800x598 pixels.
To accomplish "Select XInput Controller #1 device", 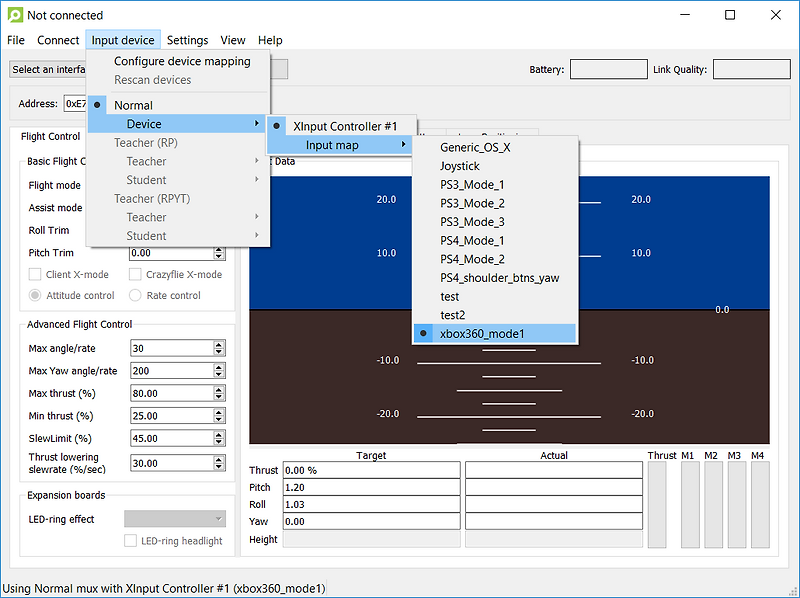I will pos(344,126).
